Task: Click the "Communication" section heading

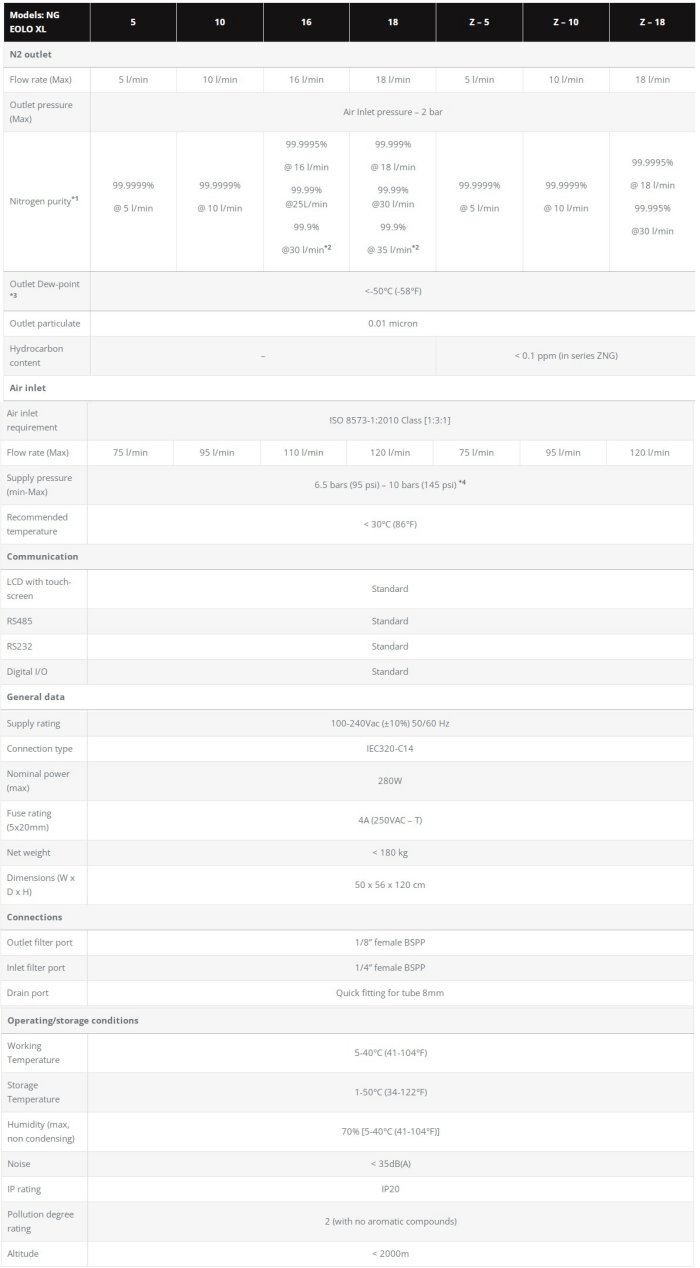Action: [x=42, y=556]
